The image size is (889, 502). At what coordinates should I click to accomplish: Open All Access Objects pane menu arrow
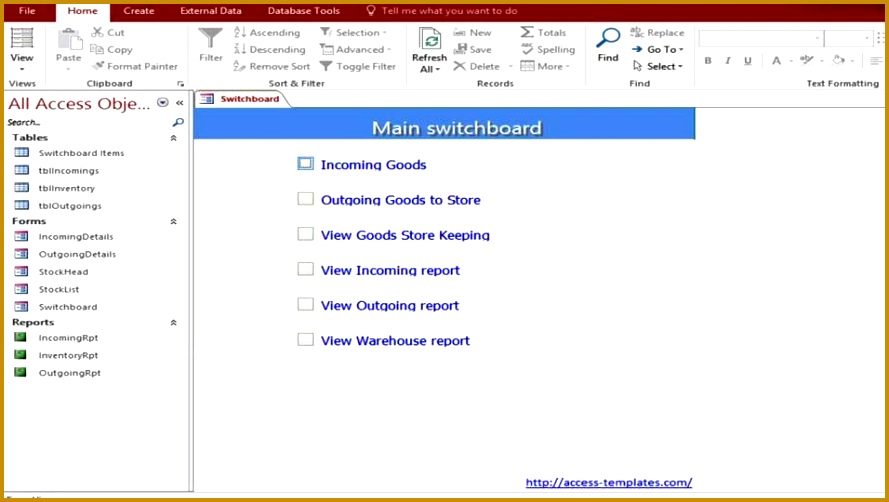point(163,103)
